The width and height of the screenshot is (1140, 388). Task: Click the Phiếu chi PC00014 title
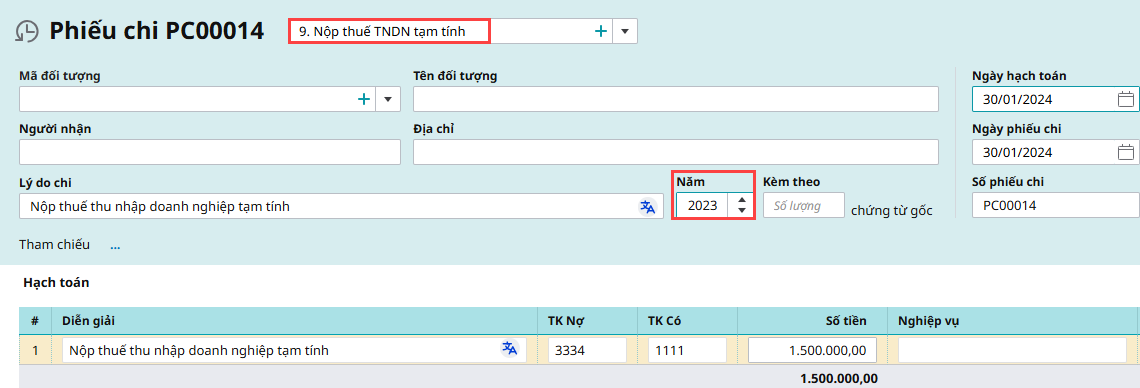[156, 31]
